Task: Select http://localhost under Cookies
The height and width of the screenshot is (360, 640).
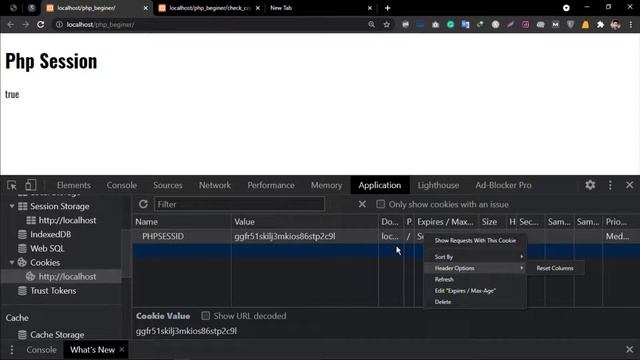Action: click(x=67, y=277)
